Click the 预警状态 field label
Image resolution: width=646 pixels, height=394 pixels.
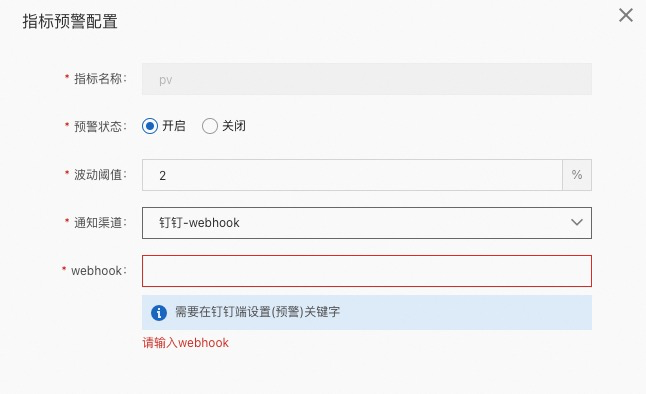click(x=100, y=126)
